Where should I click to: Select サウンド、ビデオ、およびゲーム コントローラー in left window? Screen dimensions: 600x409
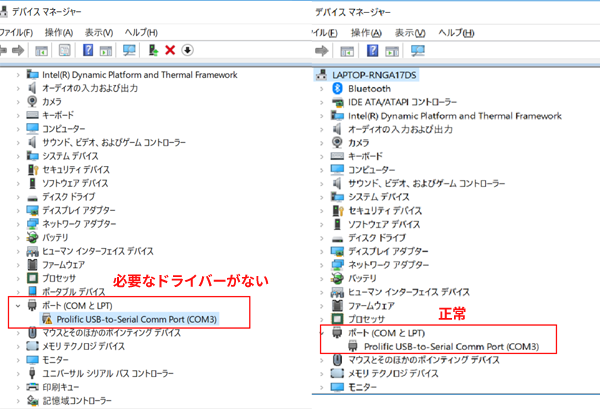[114, 142]
